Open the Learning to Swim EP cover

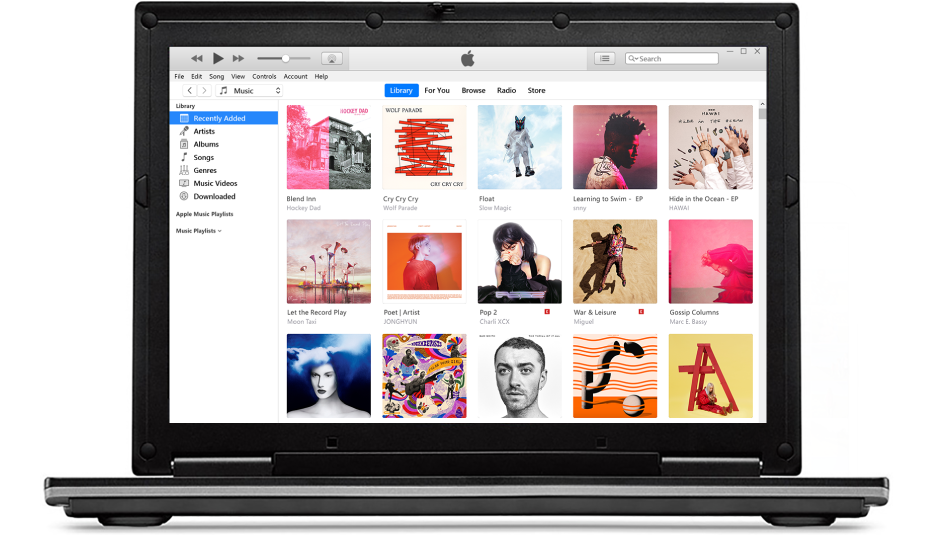coord(615,147)
